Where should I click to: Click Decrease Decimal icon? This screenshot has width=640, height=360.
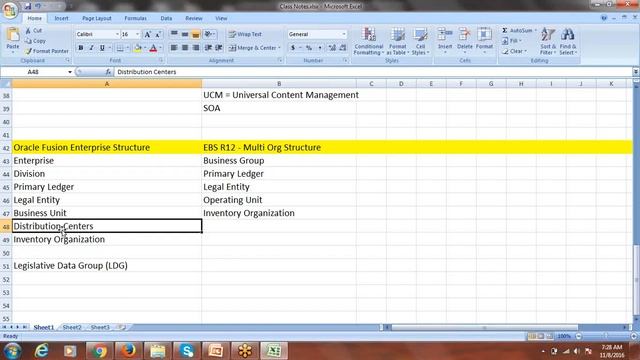coord(343,48)
